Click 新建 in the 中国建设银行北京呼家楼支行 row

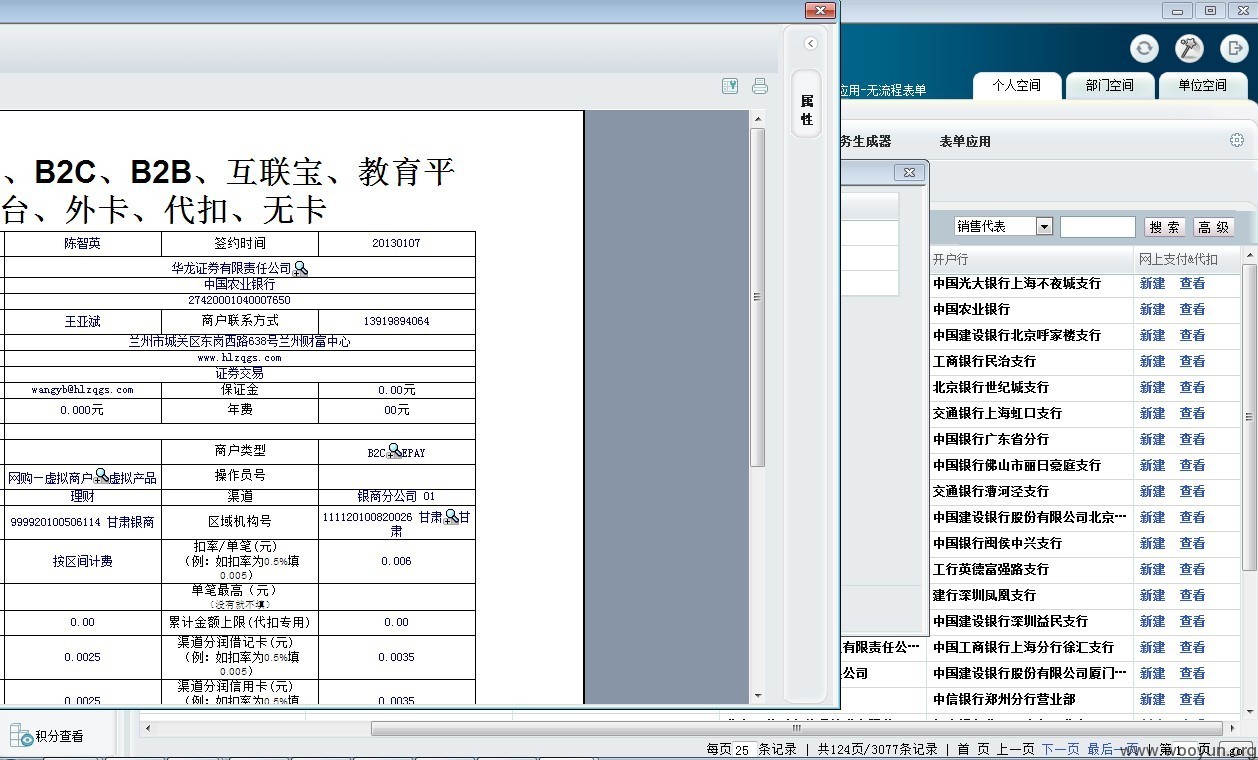[1152, 335]
